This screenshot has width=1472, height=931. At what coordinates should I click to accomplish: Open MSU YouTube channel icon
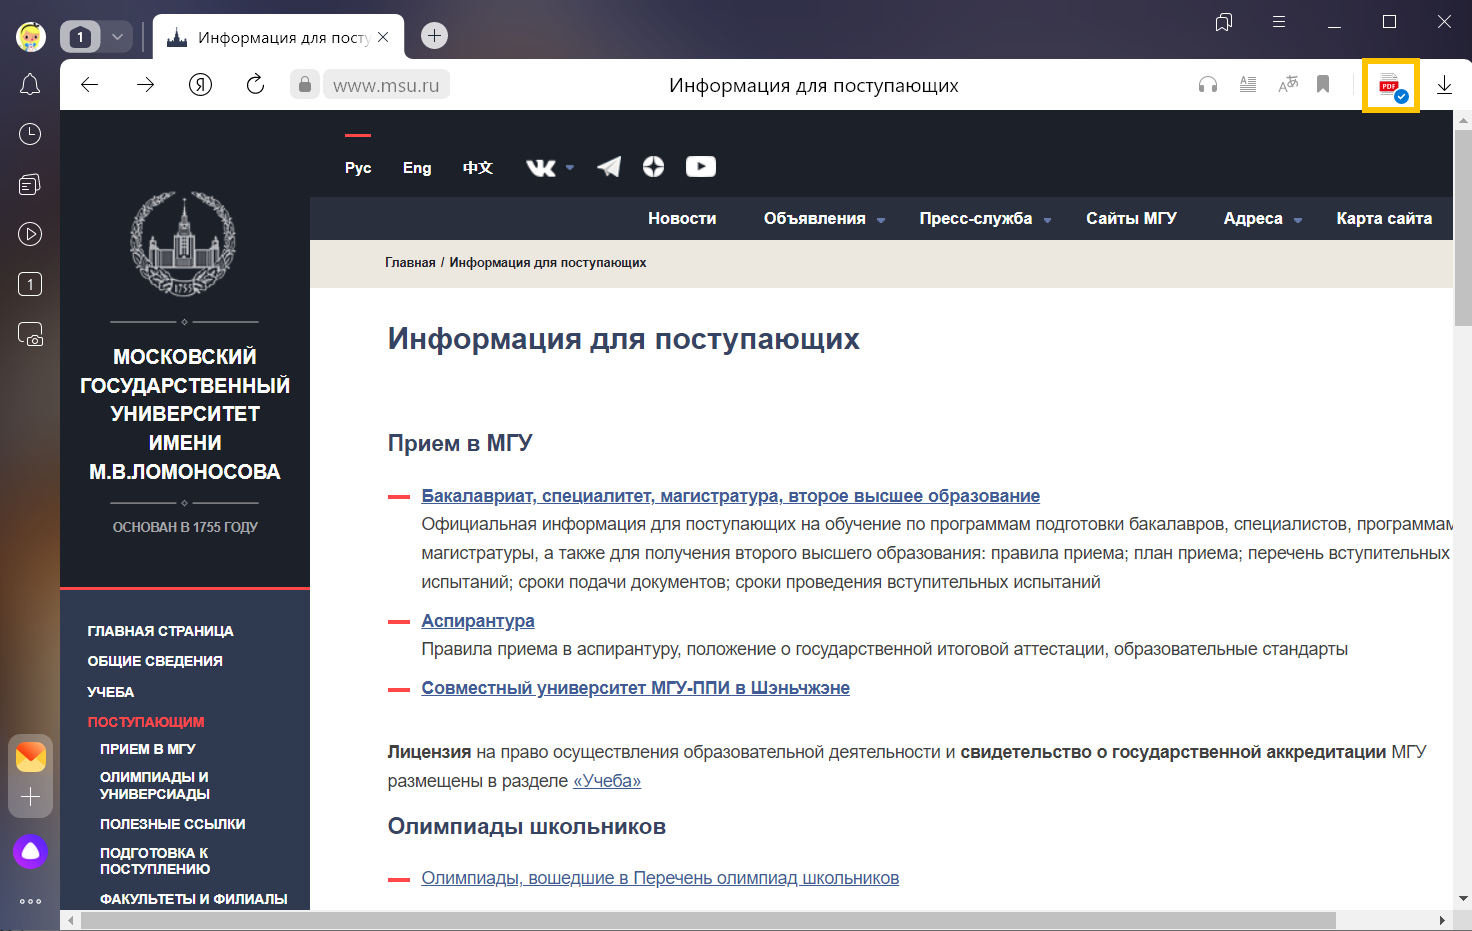click(701, 167)
